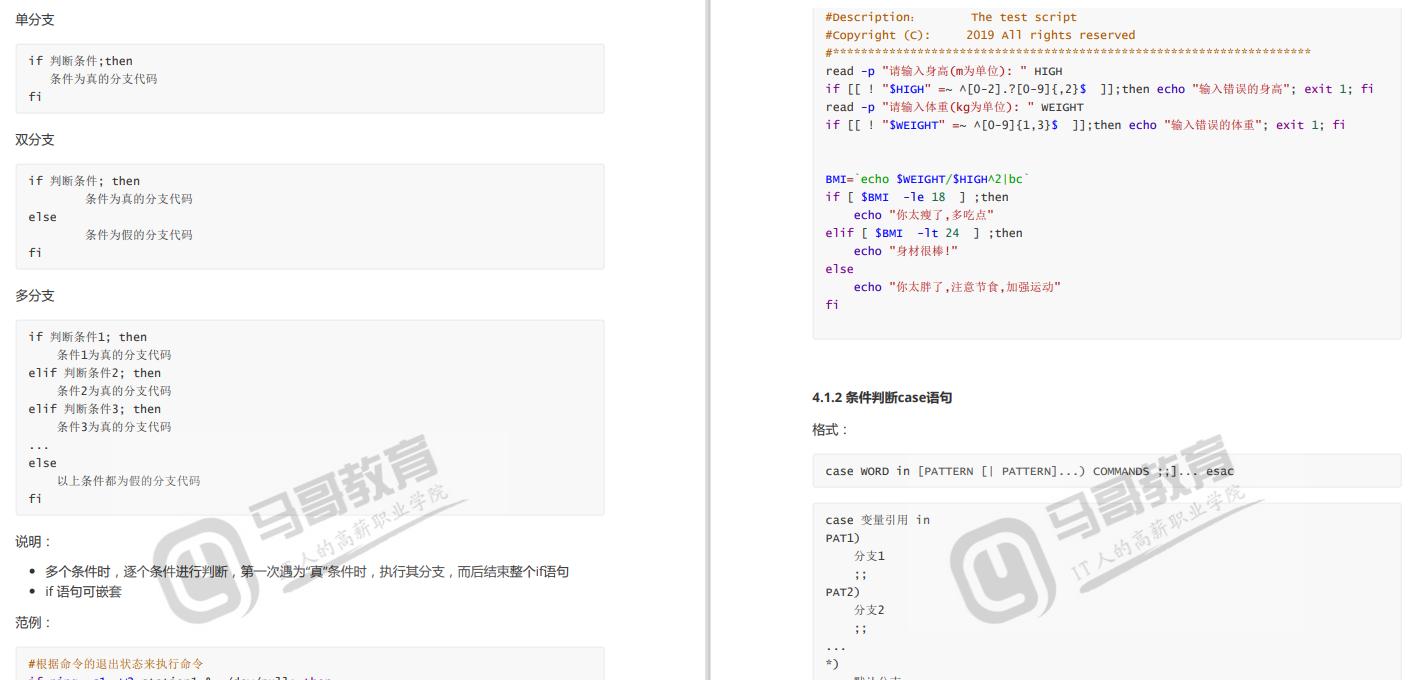Click the default pattern '*)'

[832, 664]
